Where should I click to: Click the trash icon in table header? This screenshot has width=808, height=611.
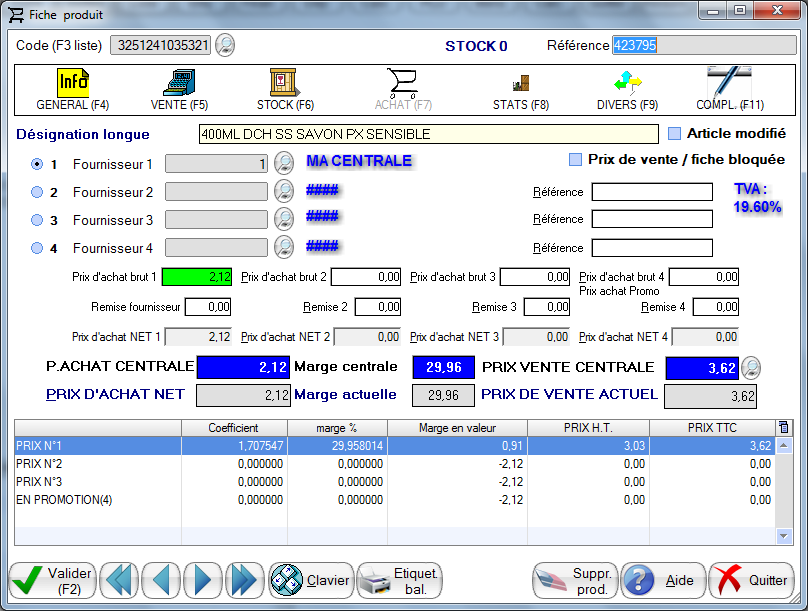coord(783,428)
